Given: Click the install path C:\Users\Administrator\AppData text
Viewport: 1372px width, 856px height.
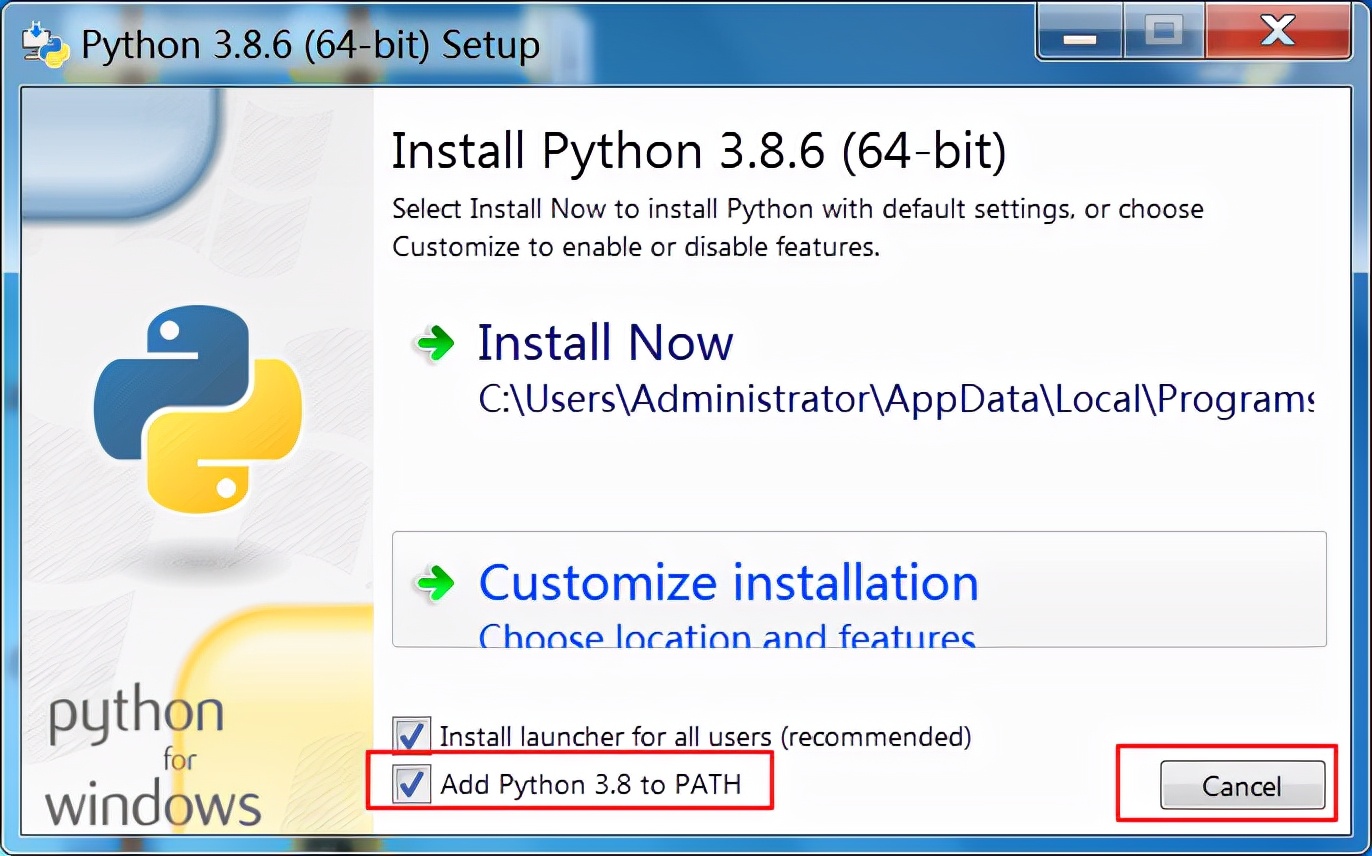Looking at the screenshot, I should point(895,399).
